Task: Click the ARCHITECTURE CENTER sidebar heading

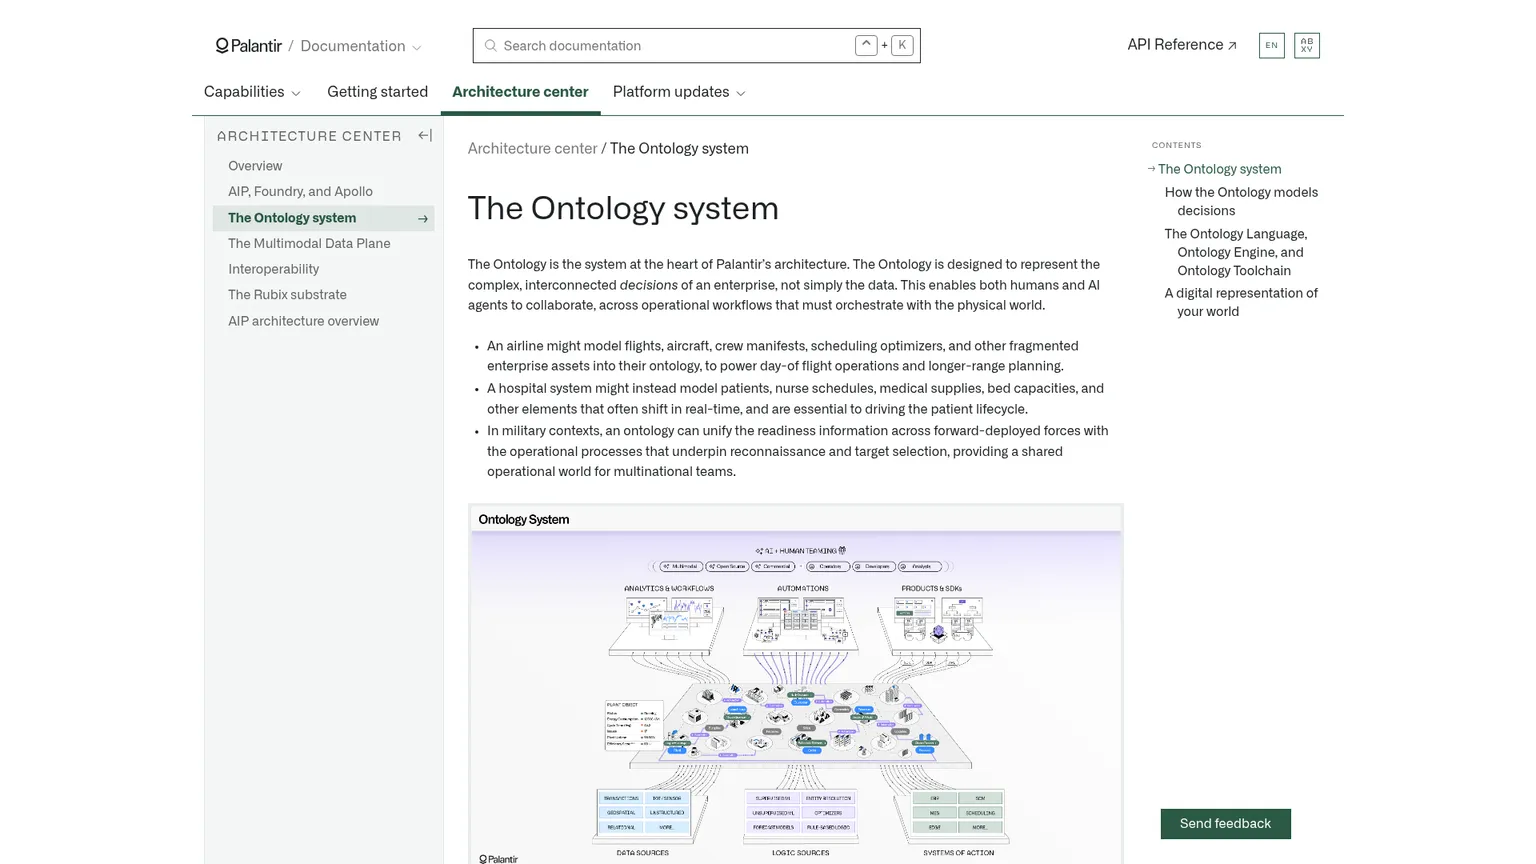Action: pos(309,136)
